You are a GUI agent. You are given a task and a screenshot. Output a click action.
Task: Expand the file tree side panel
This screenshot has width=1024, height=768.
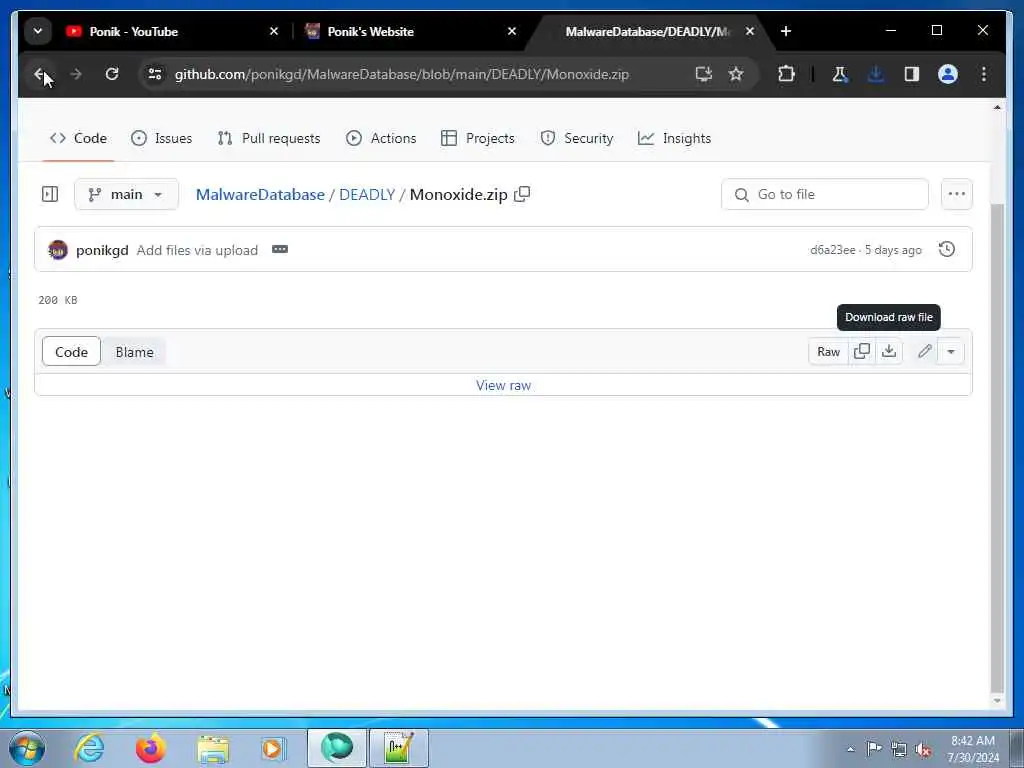click(50, 194)
